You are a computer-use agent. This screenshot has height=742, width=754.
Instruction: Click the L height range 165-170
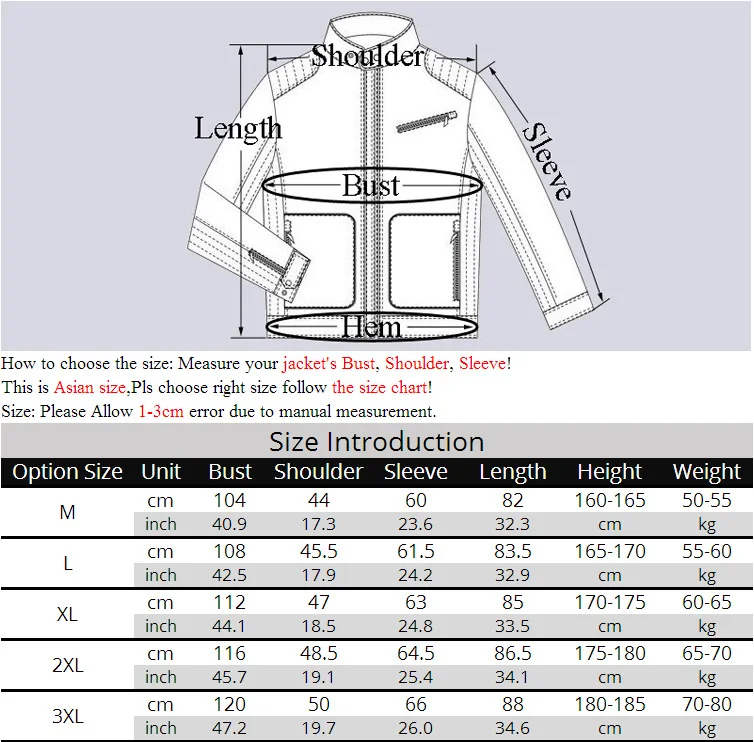[610, 551]
